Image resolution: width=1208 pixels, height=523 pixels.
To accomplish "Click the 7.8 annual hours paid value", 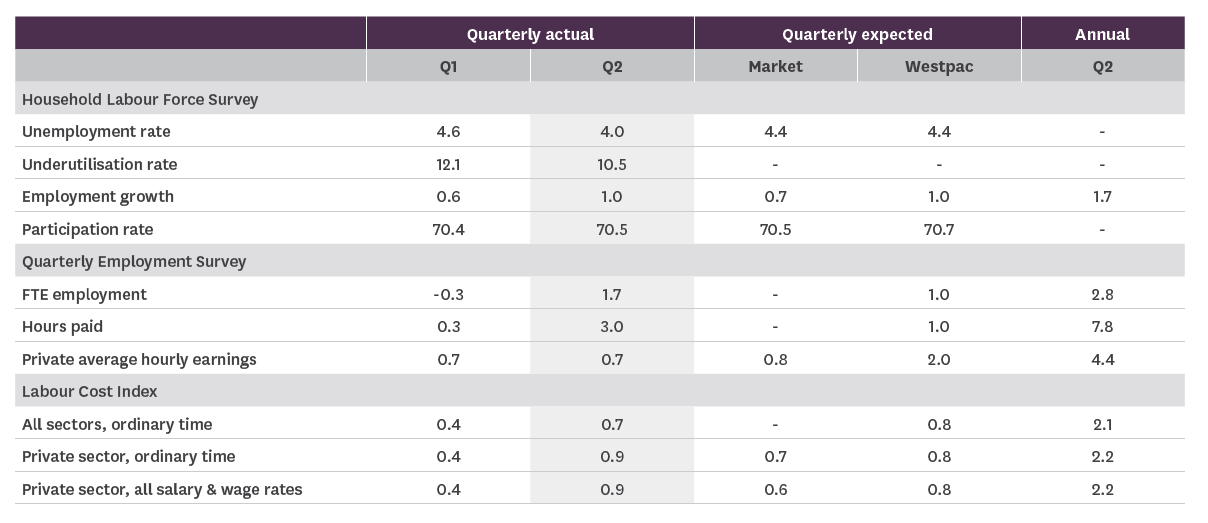I will [1102, 326].
